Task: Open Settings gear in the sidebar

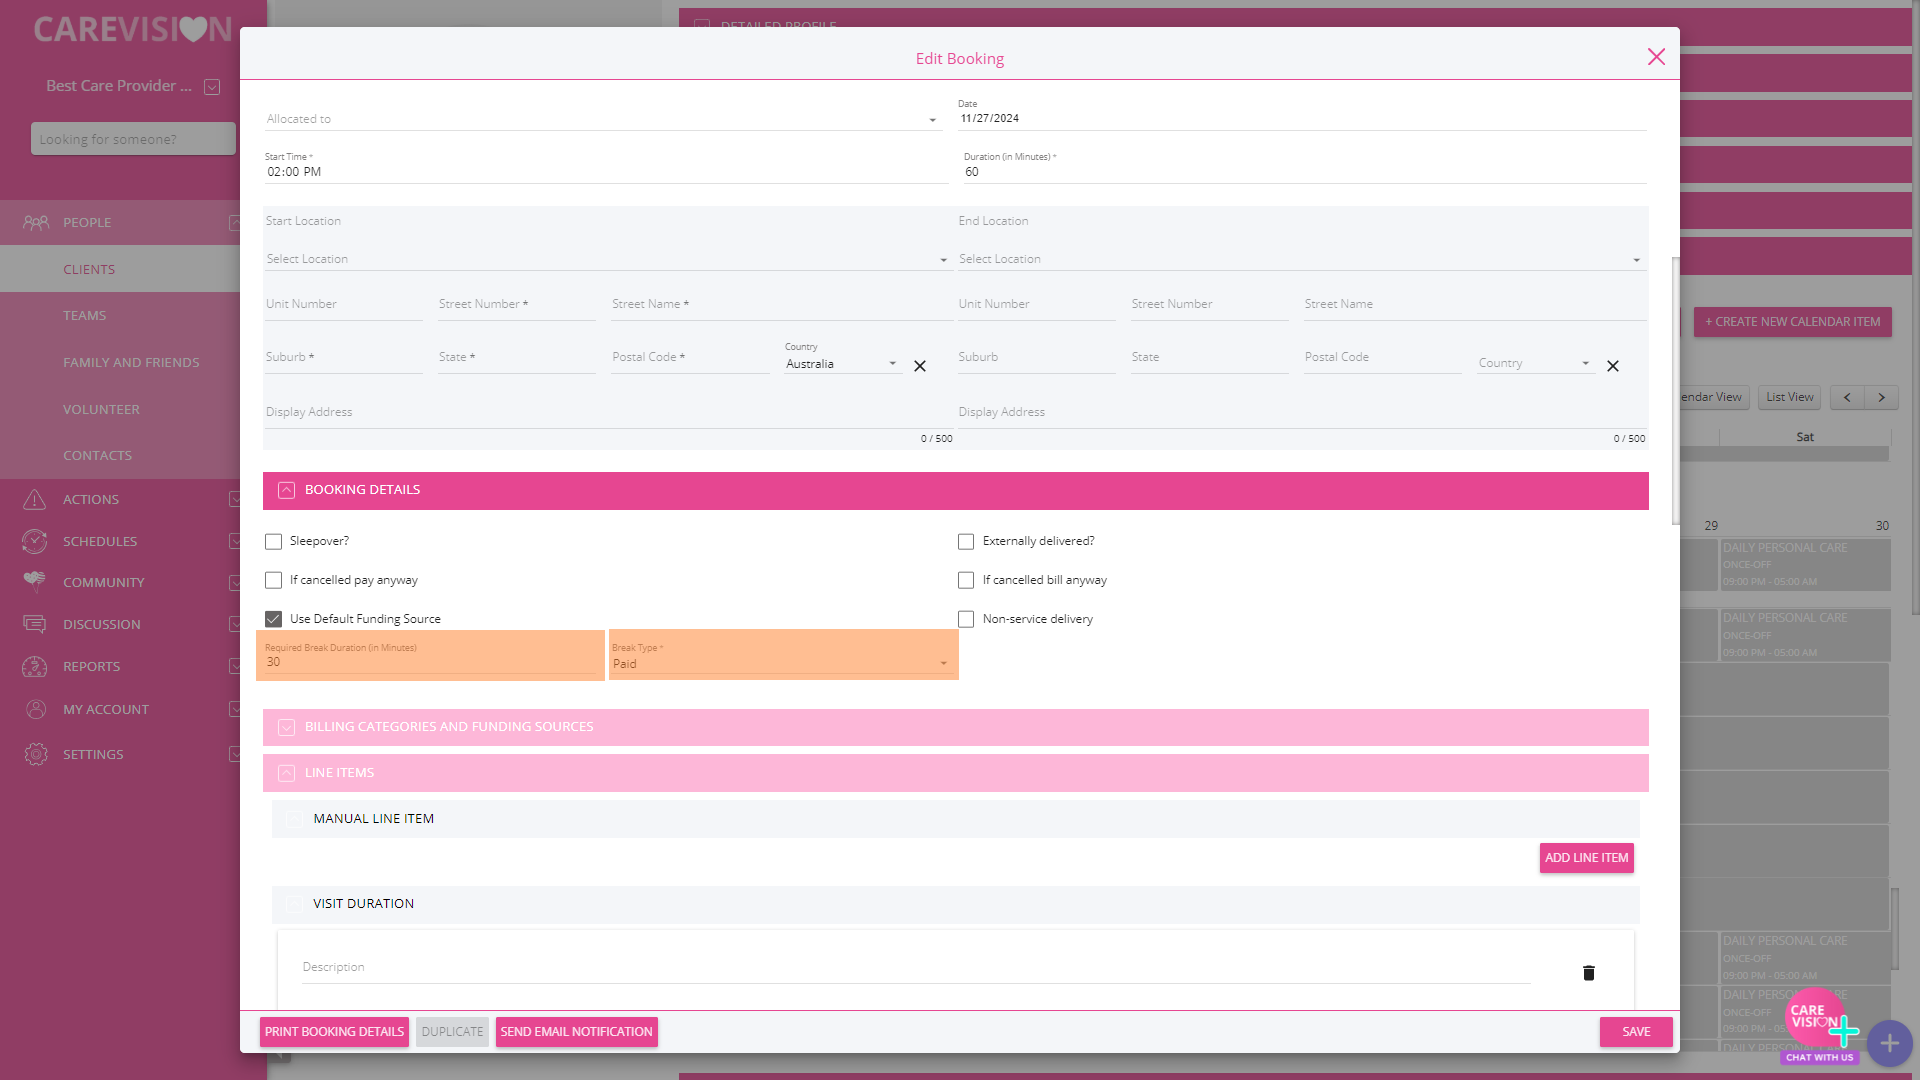Action: coord(36,754)
